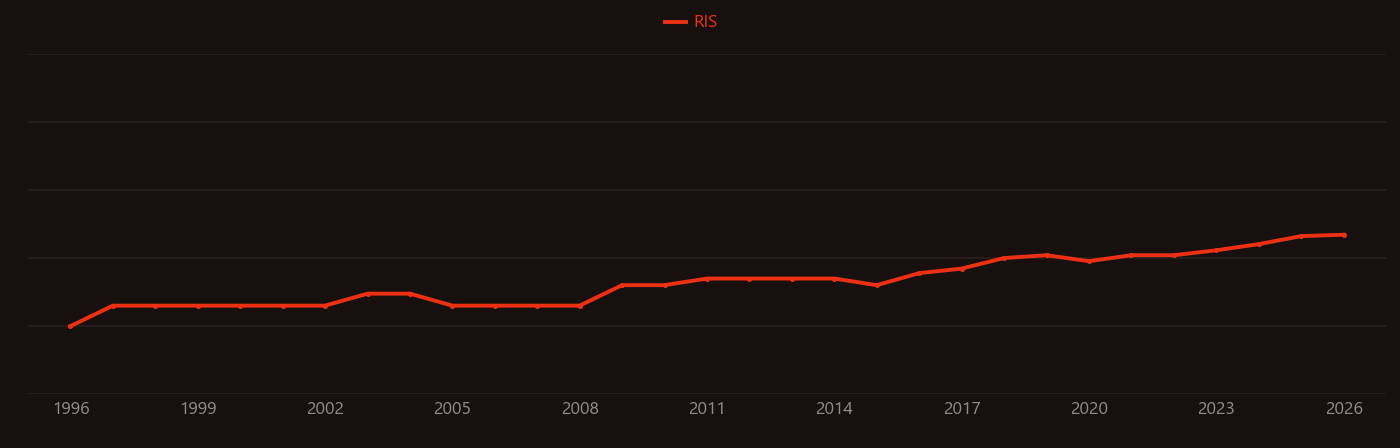Click the 2014 x-axis label
Viewport: 1400px width, 448px height.
point(834,408)
